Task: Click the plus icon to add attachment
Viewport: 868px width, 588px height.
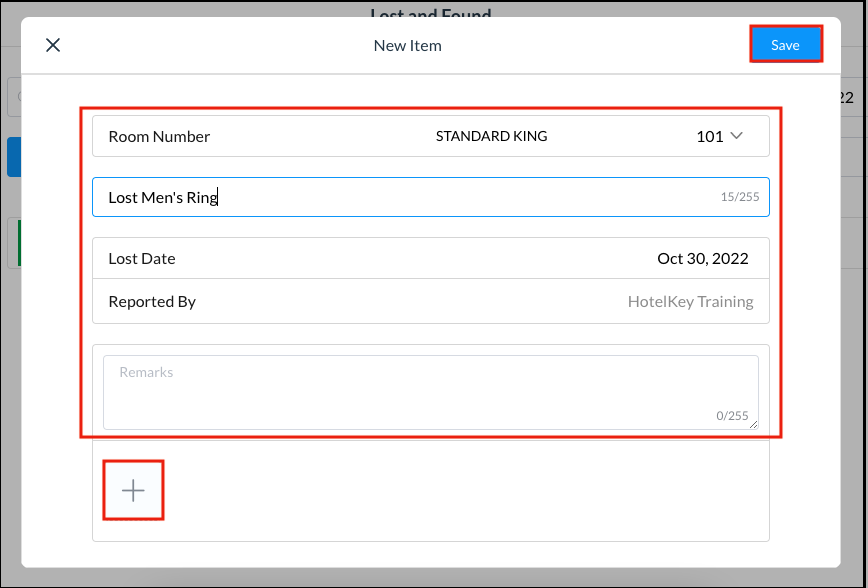Action: [x=133, y=490]
